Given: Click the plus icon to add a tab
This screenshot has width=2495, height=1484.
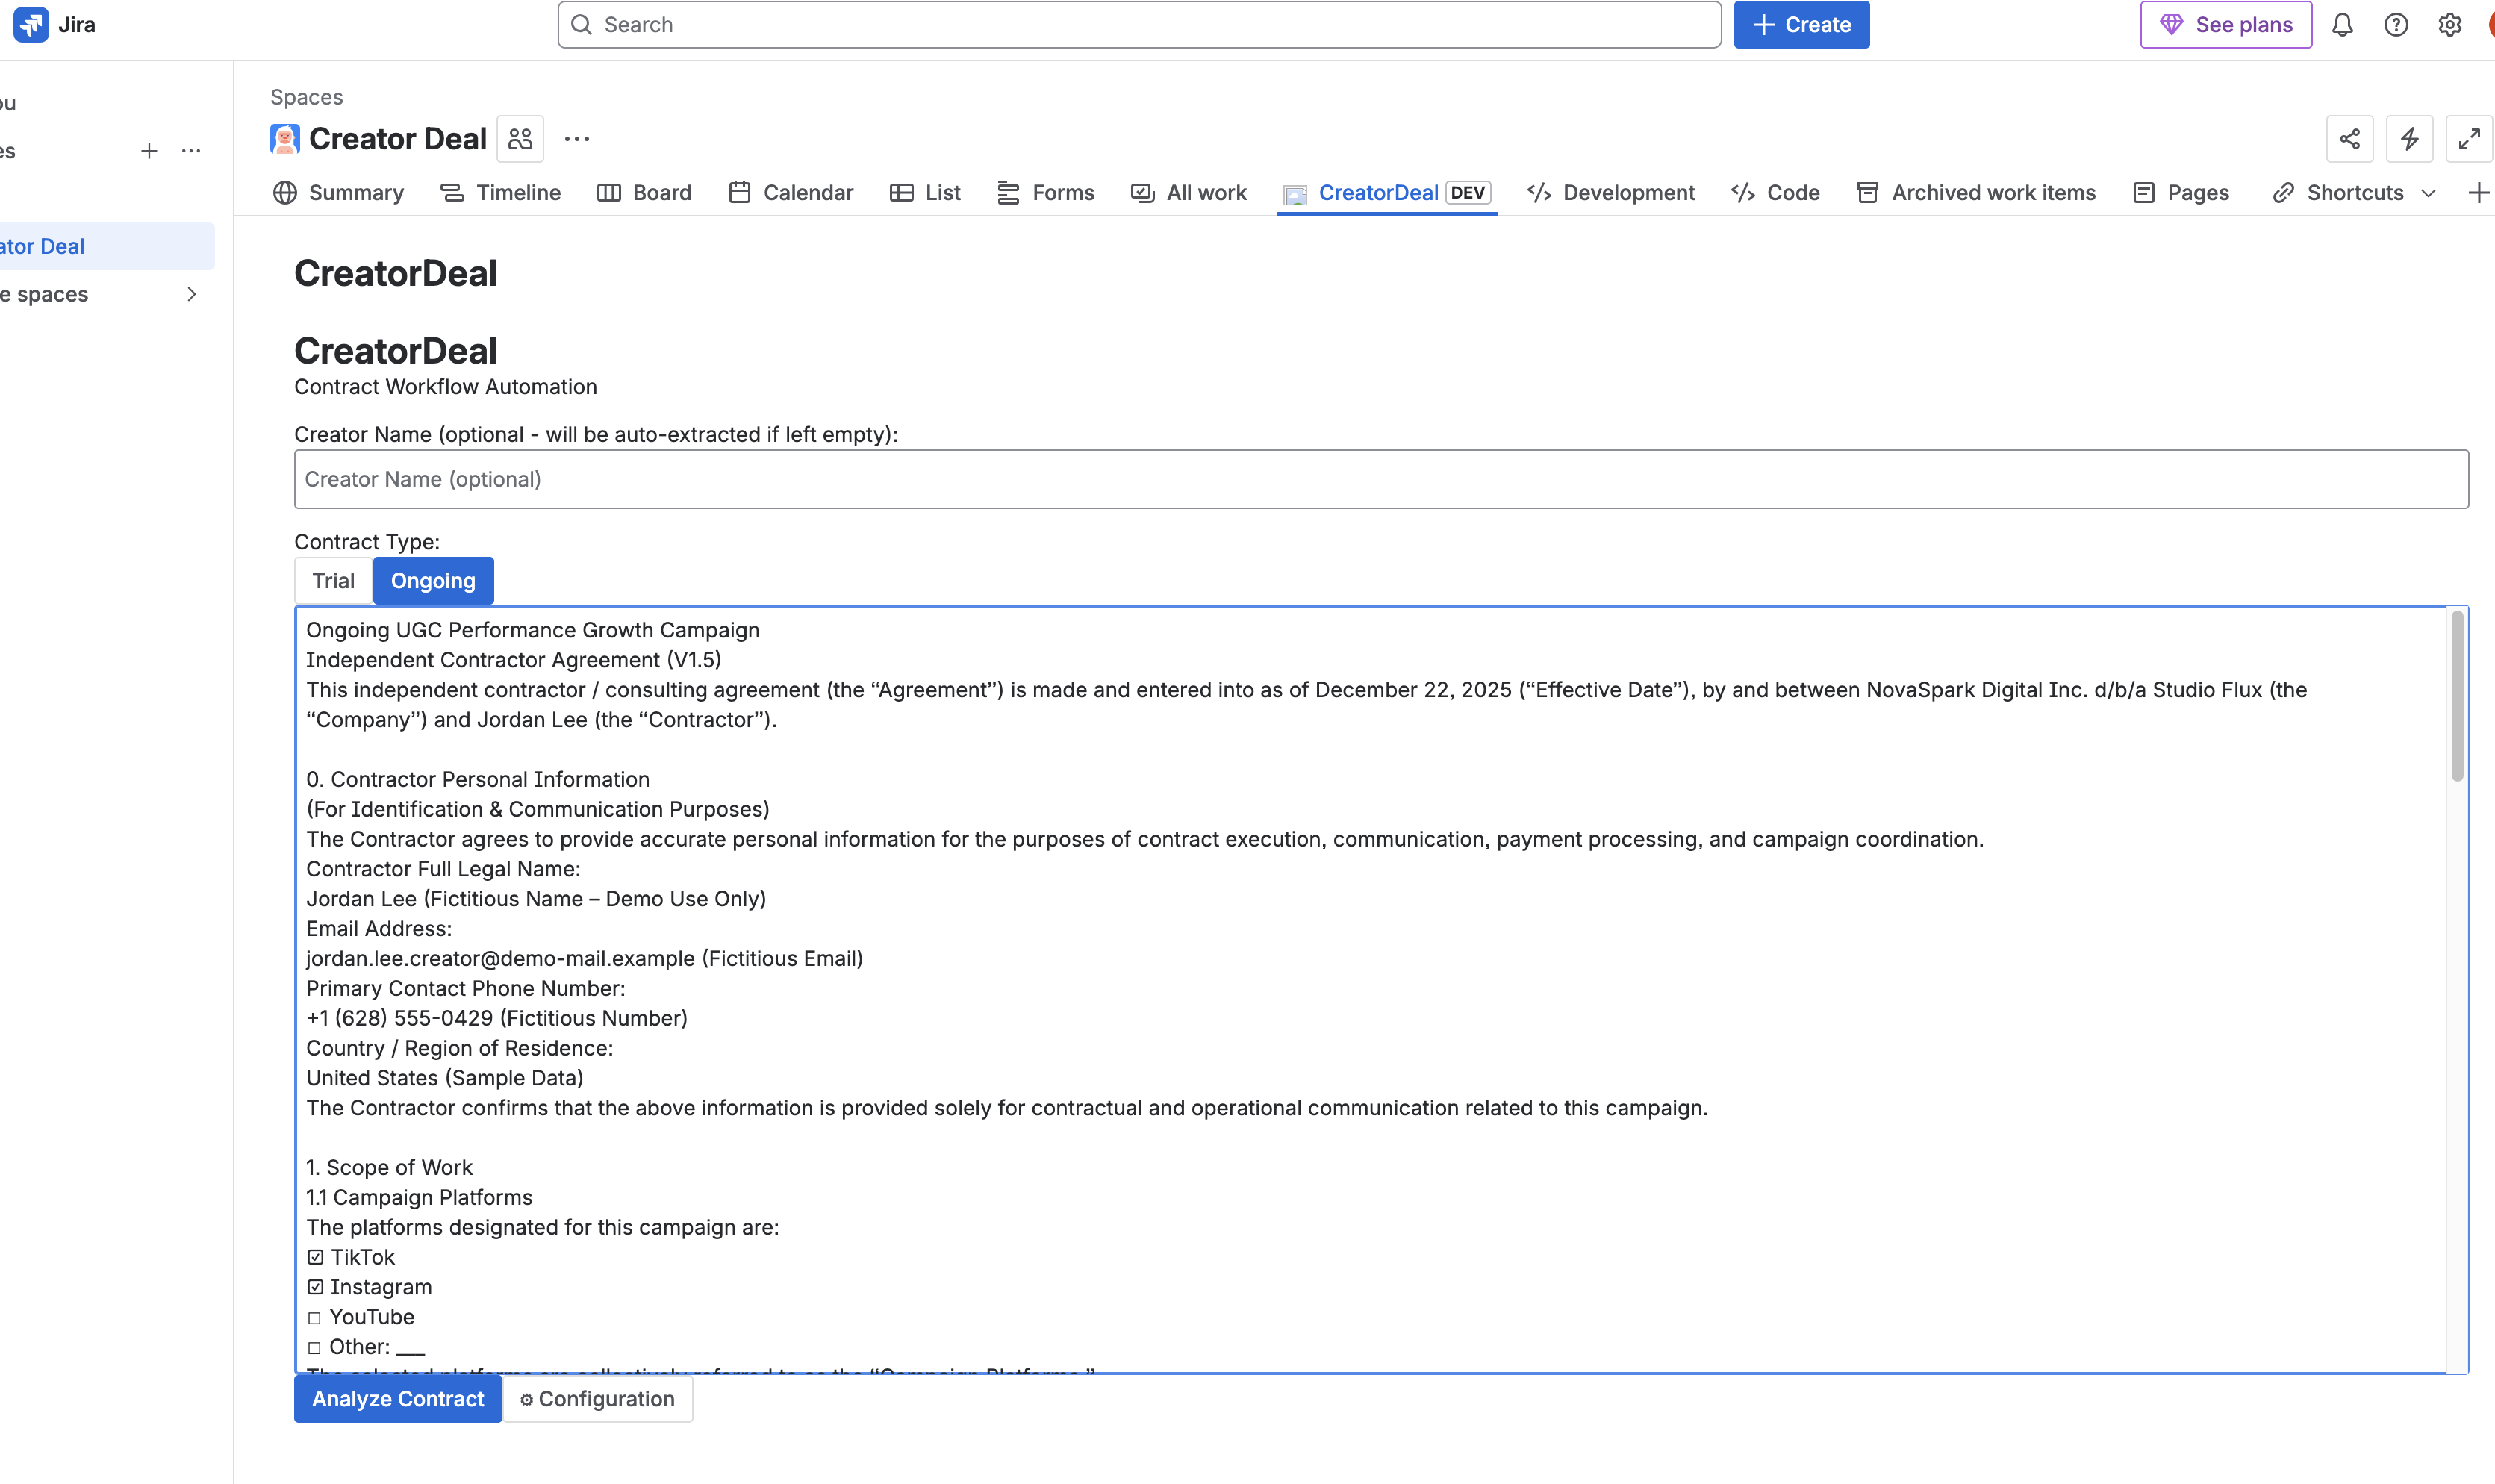Looking at the screenshot, I should [x=2478, y=193].
